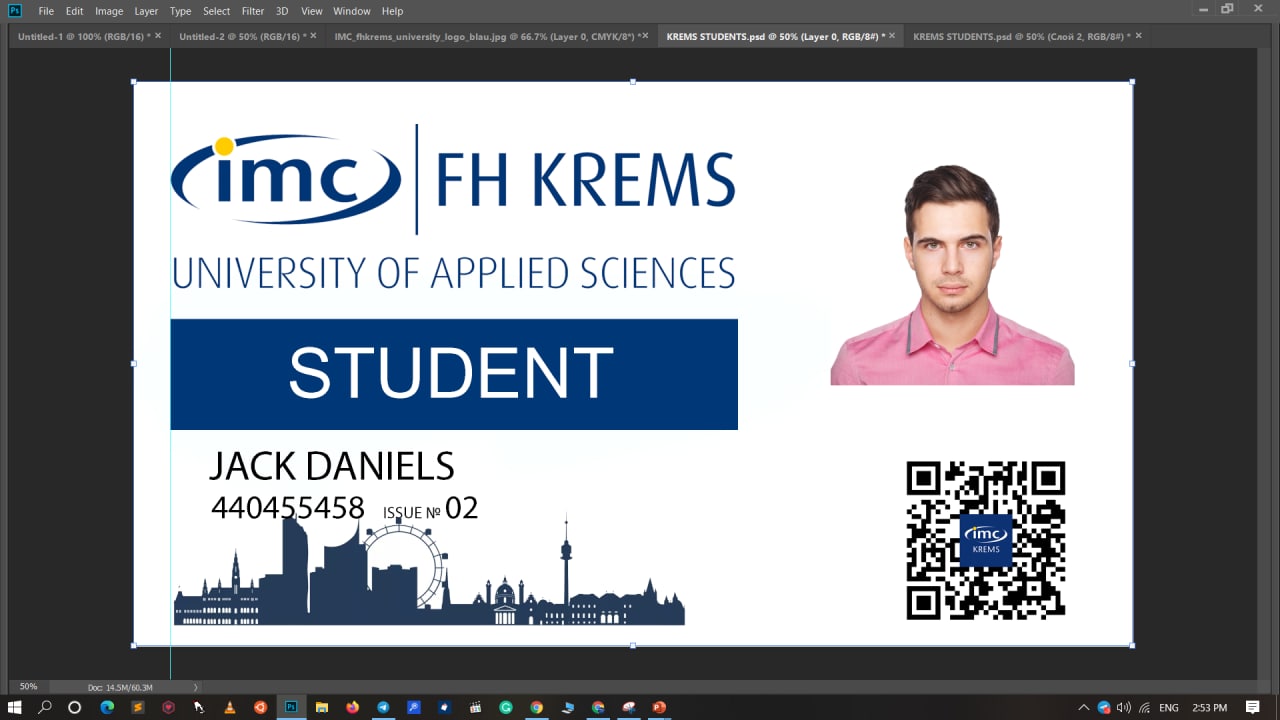Open Cortana circle on taskbar
The image size is (1280, 720).
coord(74,707)
